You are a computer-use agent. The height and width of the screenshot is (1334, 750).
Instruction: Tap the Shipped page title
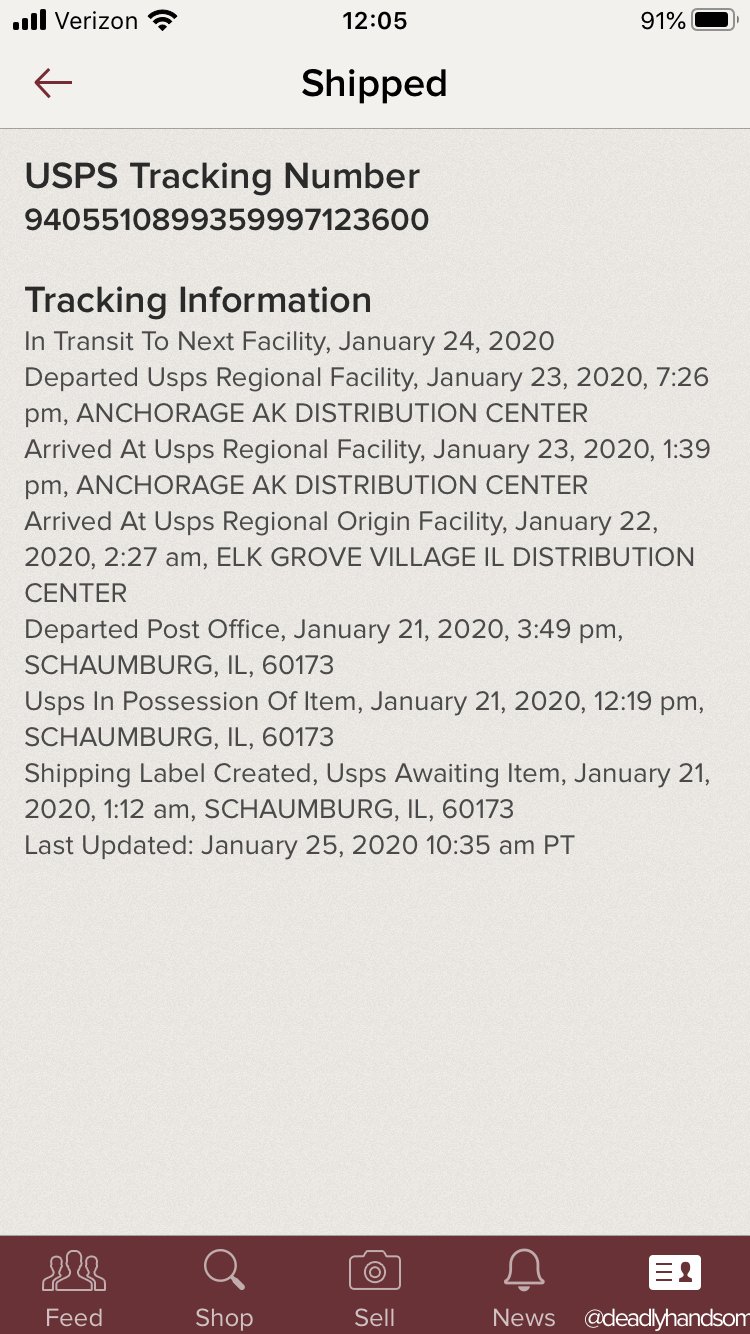point(374,83)
